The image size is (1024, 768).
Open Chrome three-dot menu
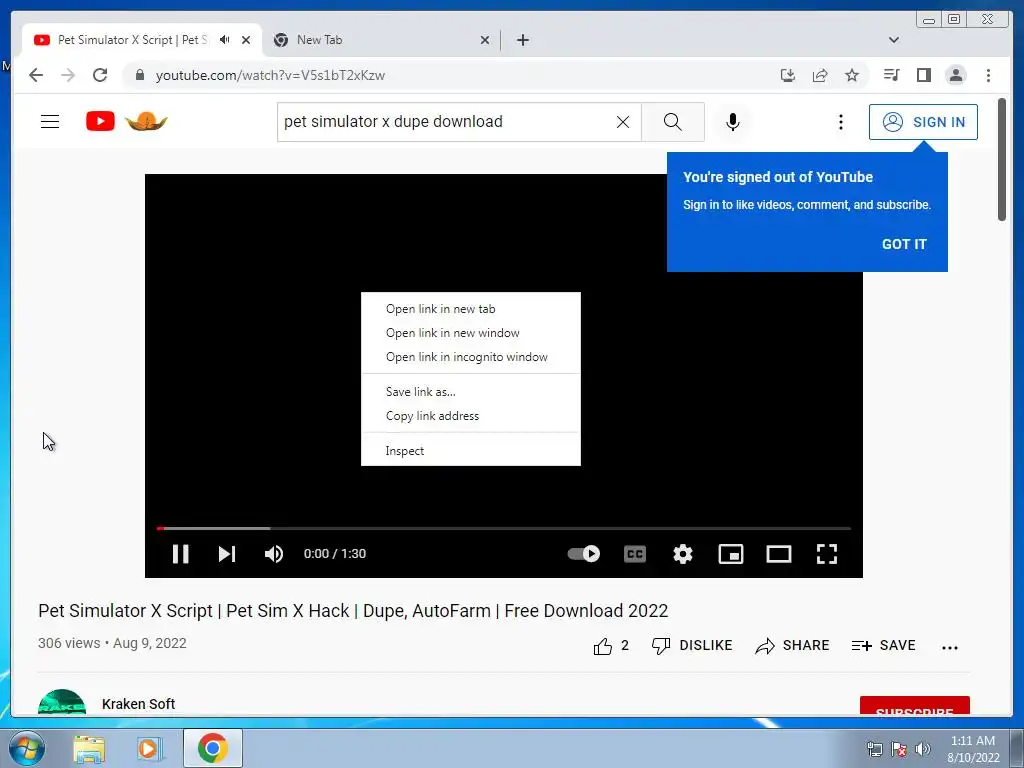[x=988, y=75]
